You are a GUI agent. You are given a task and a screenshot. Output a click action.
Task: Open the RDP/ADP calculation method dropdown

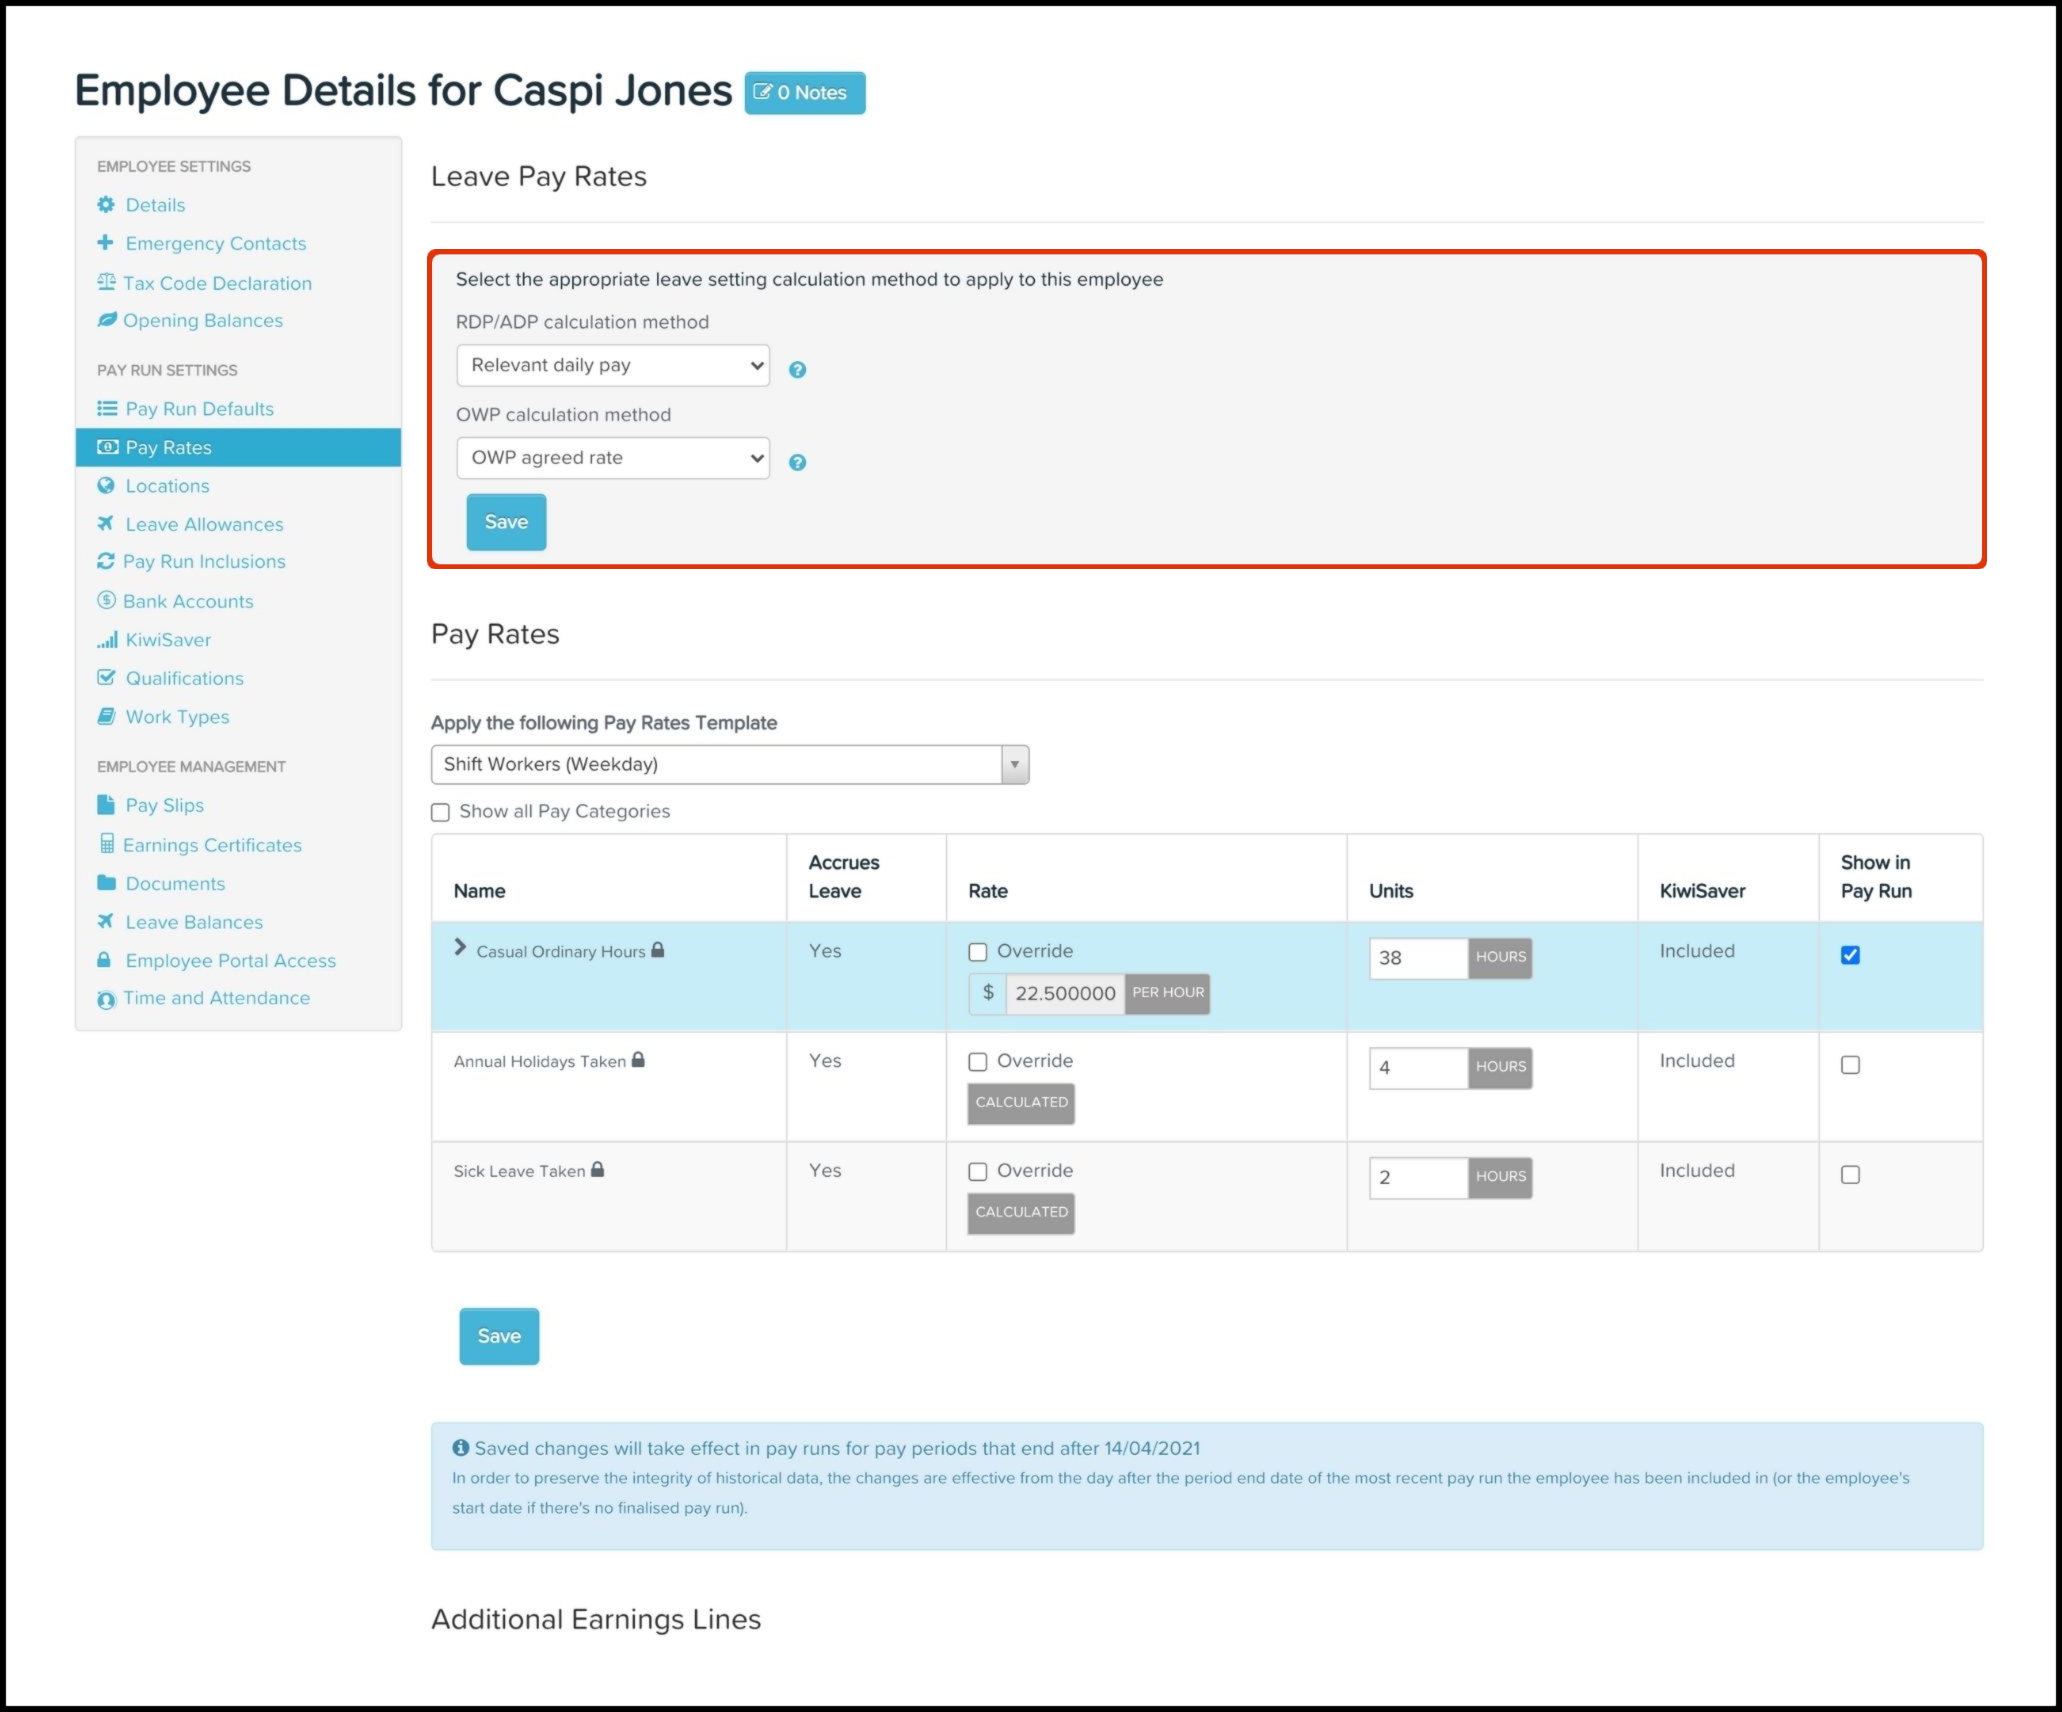tap(613, 365)
